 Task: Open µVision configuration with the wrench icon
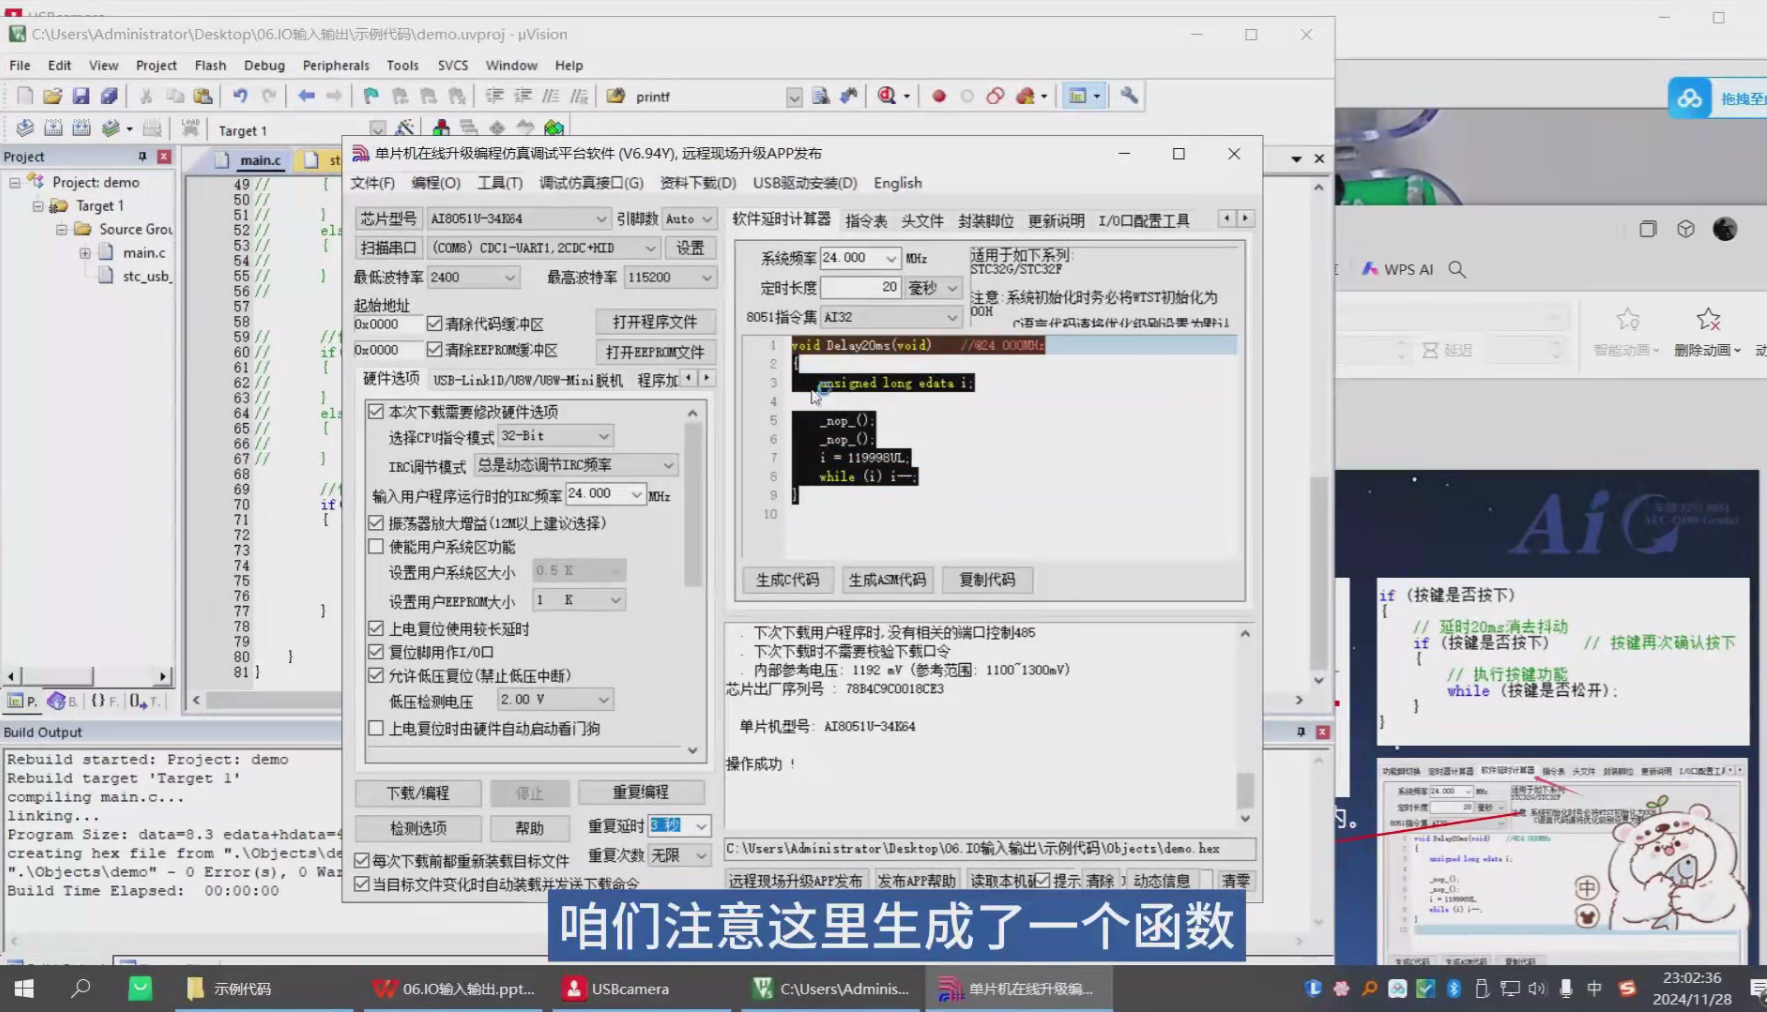tap(1129, 96)
